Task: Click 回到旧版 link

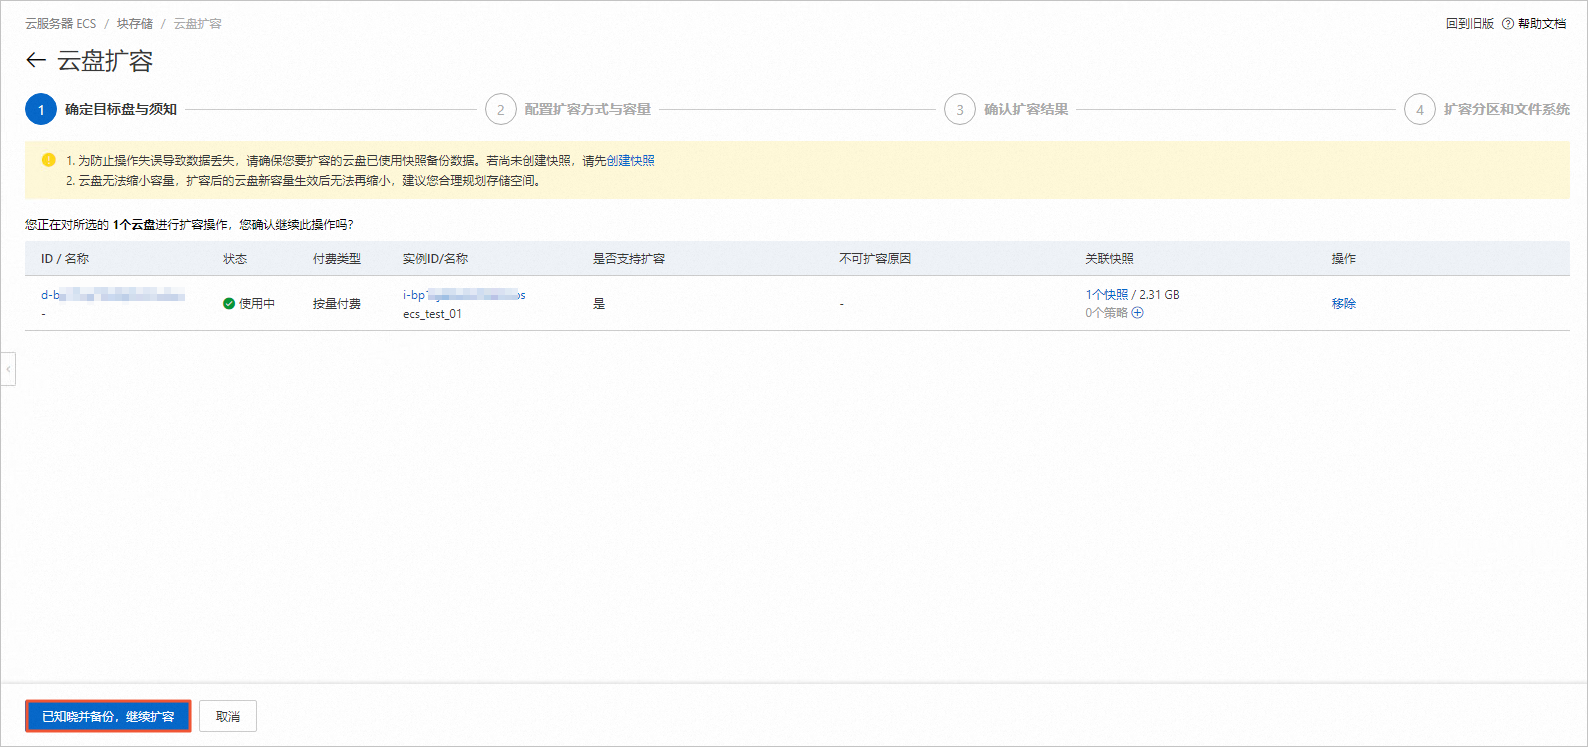Action: tap(1470, 24)
